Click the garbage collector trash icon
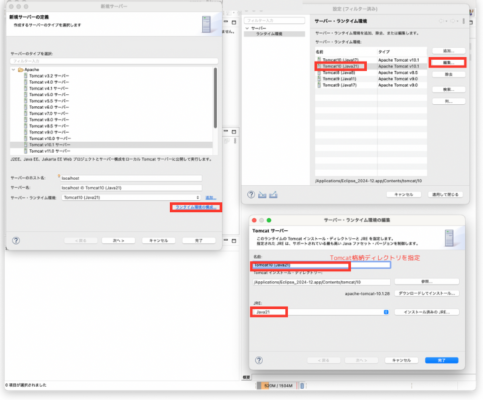483x400 pixels. pyautogui.click(x=302, y=386)
